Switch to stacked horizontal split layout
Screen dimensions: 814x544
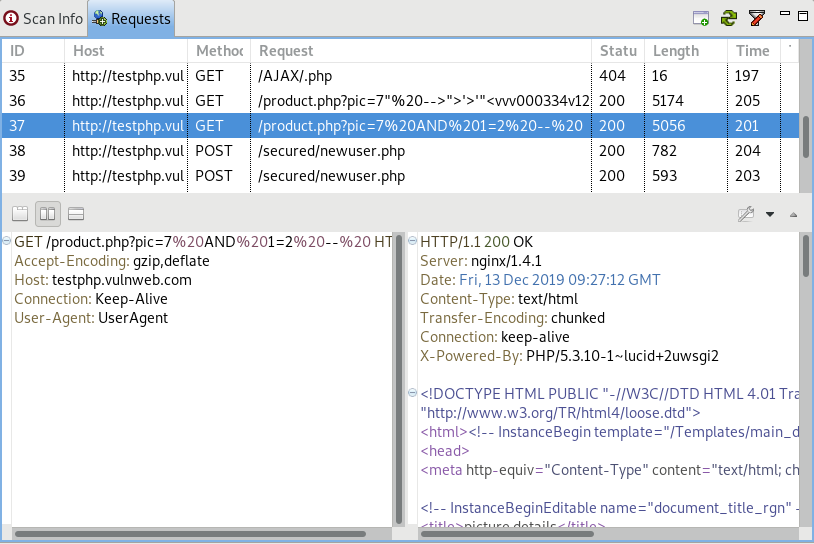coord(75,214)
